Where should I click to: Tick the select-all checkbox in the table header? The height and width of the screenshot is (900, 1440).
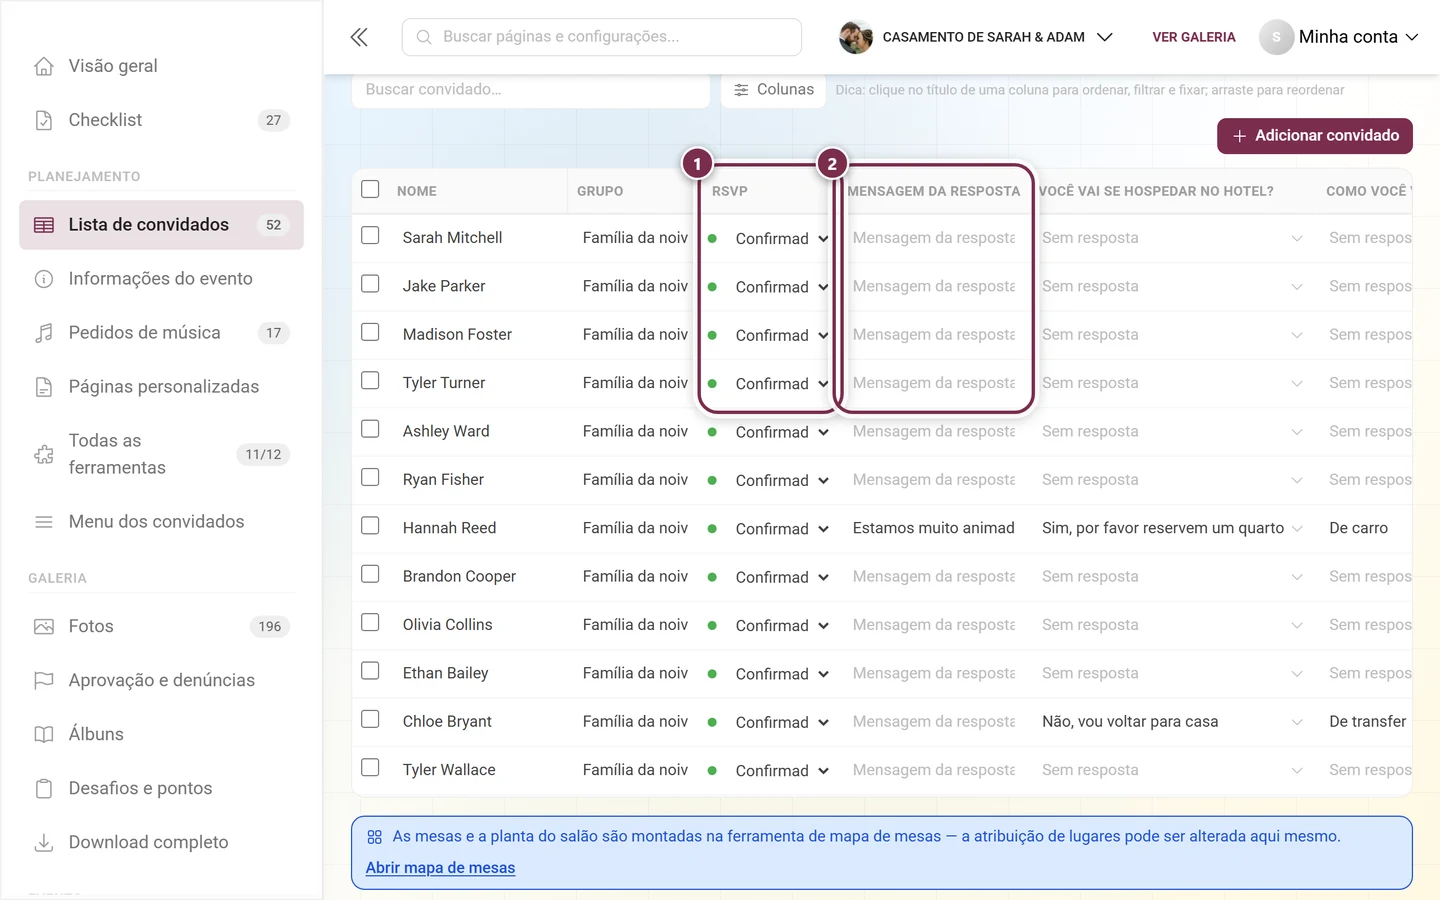pos(370,189)
